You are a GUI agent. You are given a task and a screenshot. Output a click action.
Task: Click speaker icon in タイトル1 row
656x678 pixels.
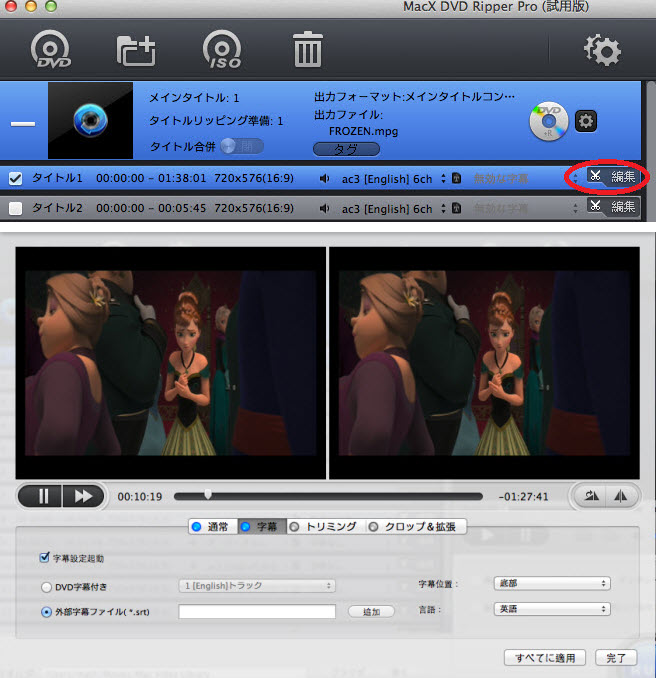[x=324, y=179]
